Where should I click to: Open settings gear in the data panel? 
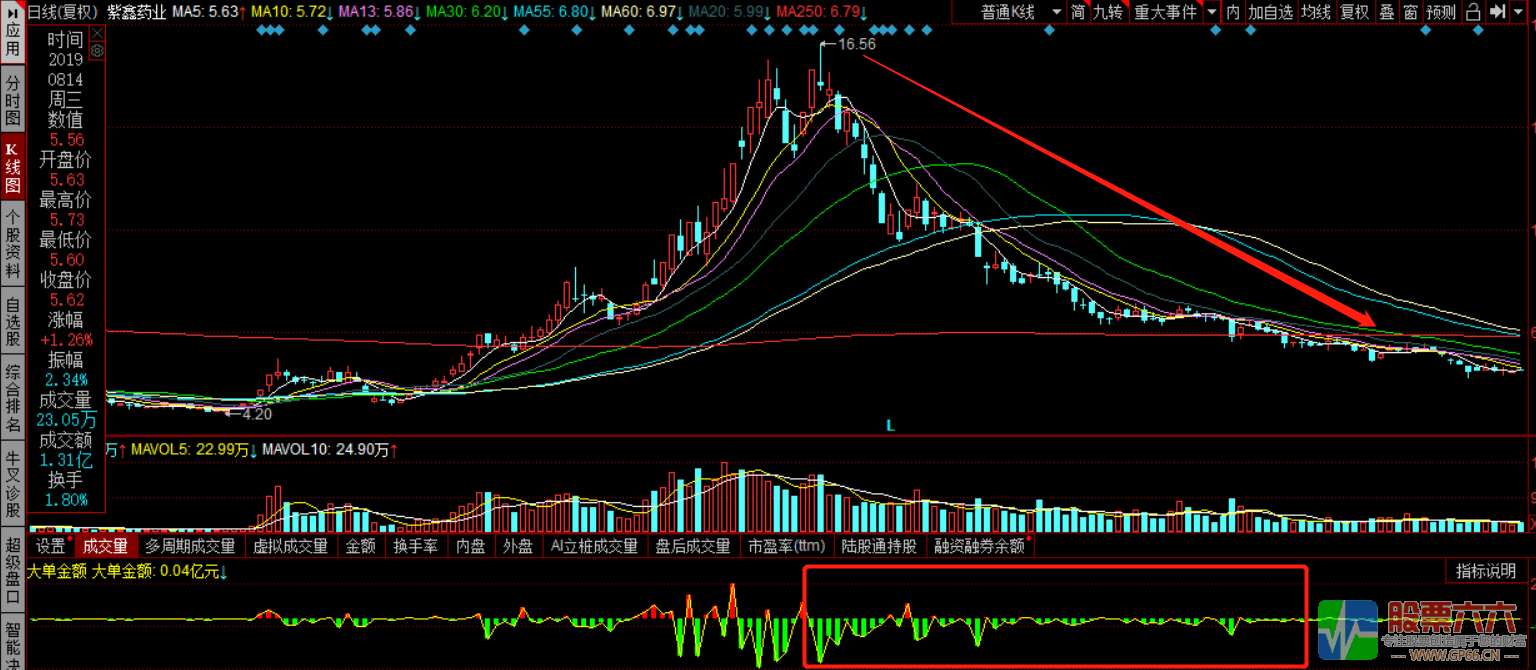pyautogui.click(x=97, y=49)
